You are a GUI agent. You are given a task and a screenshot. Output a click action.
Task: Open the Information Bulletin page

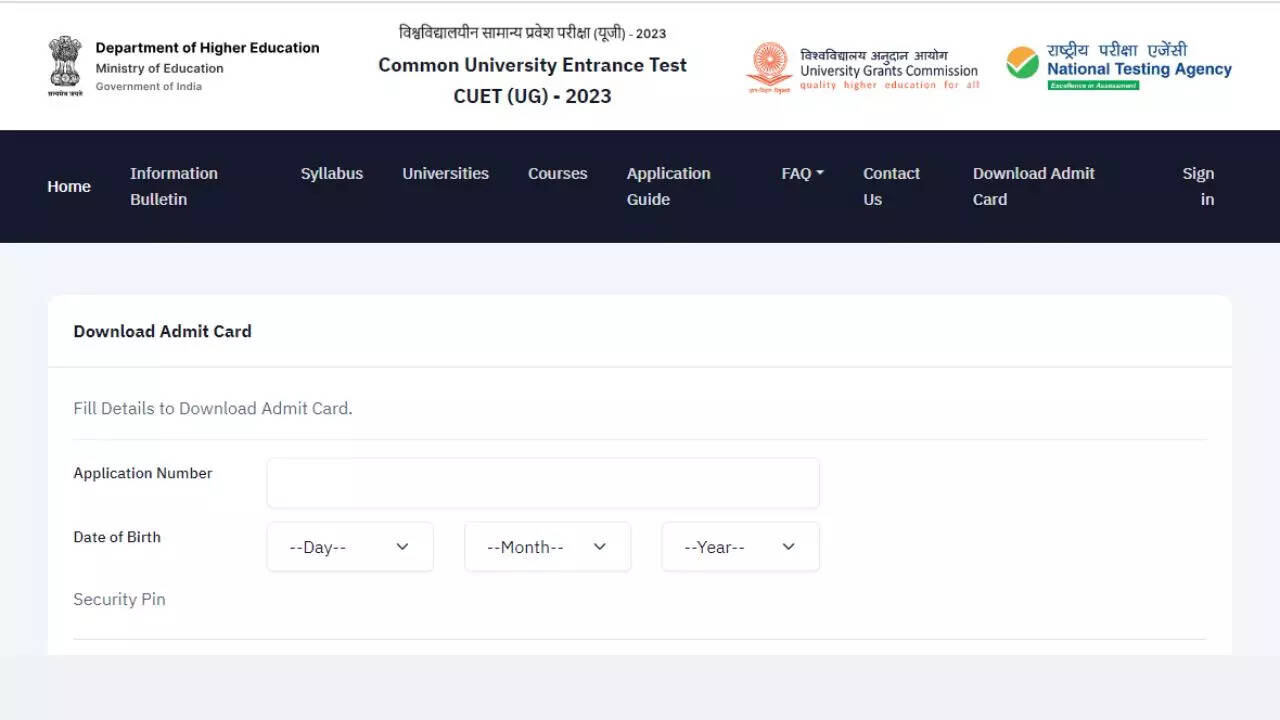pos(173,186)
